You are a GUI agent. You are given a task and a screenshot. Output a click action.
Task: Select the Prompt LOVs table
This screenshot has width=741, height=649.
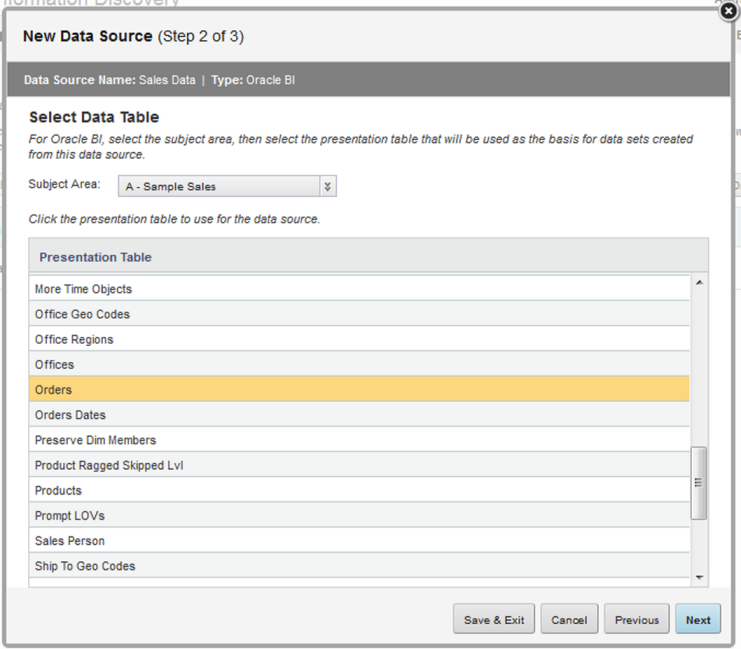point(359,515)
